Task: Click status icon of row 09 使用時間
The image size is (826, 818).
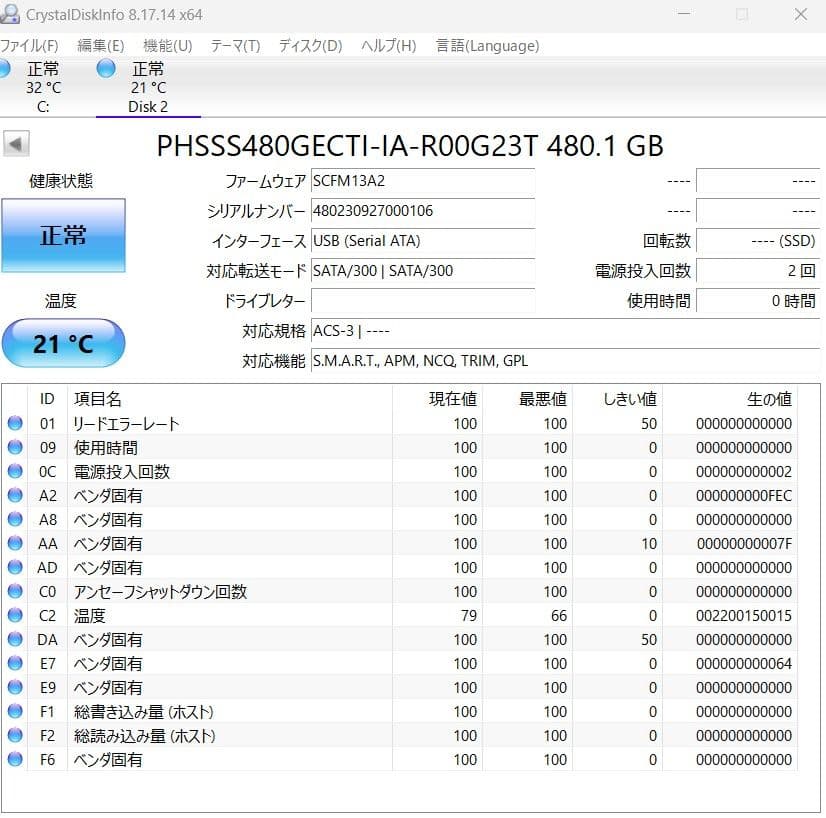Action: [x=15, y=447]
